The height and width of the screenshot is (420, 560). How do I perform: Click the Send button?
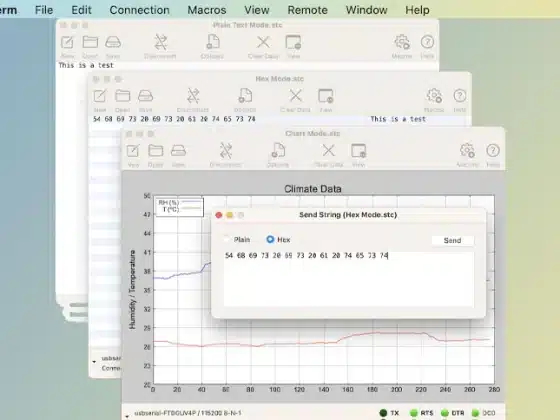452,240
